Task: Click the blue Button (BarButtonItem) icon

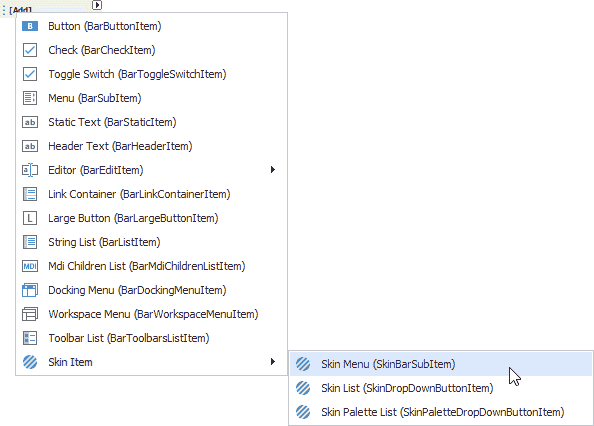Action: (x=30, y=26)
